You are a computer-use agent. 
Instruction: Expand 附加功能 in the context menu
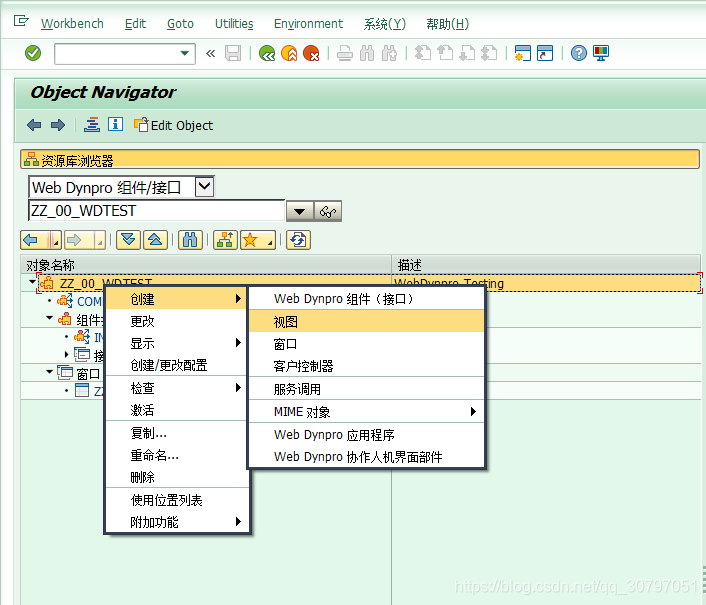(176, 522)
